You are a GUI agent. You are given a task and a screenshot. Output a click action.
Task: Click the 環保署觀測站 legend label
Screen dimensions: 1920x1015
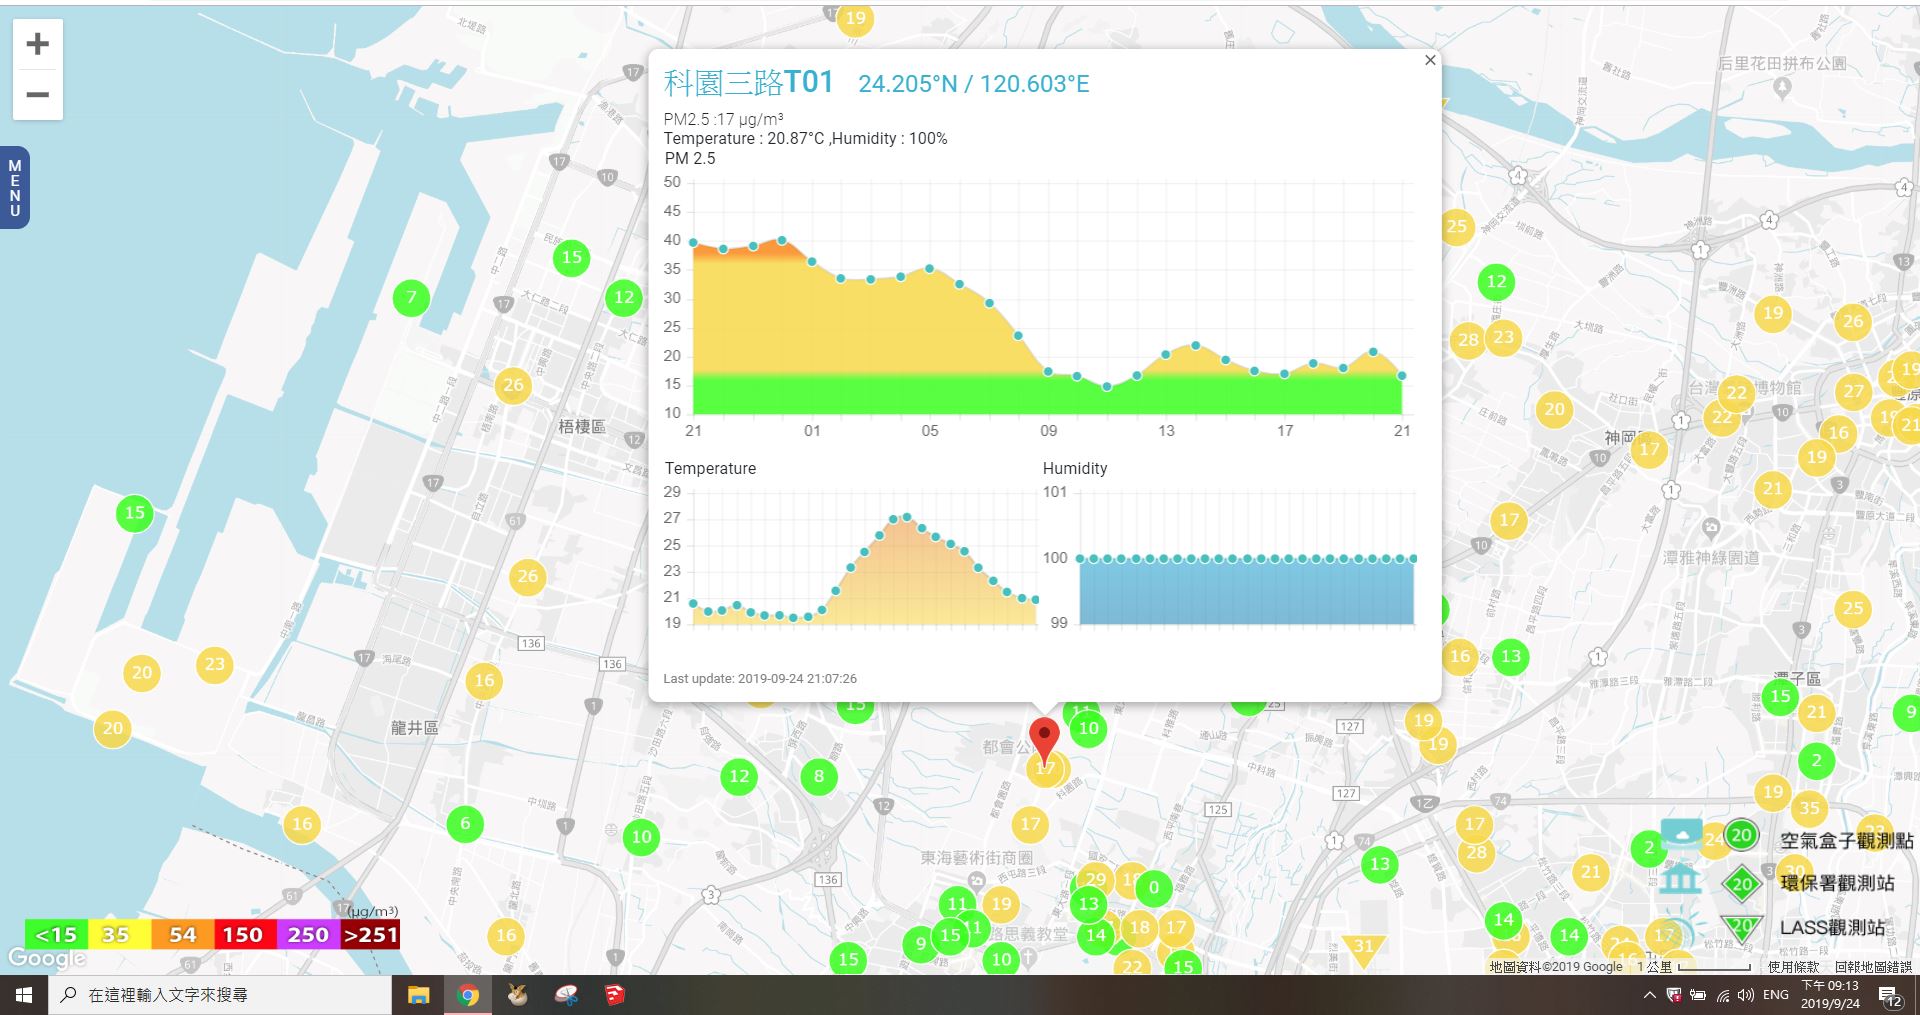click(x=1837, y=883)
